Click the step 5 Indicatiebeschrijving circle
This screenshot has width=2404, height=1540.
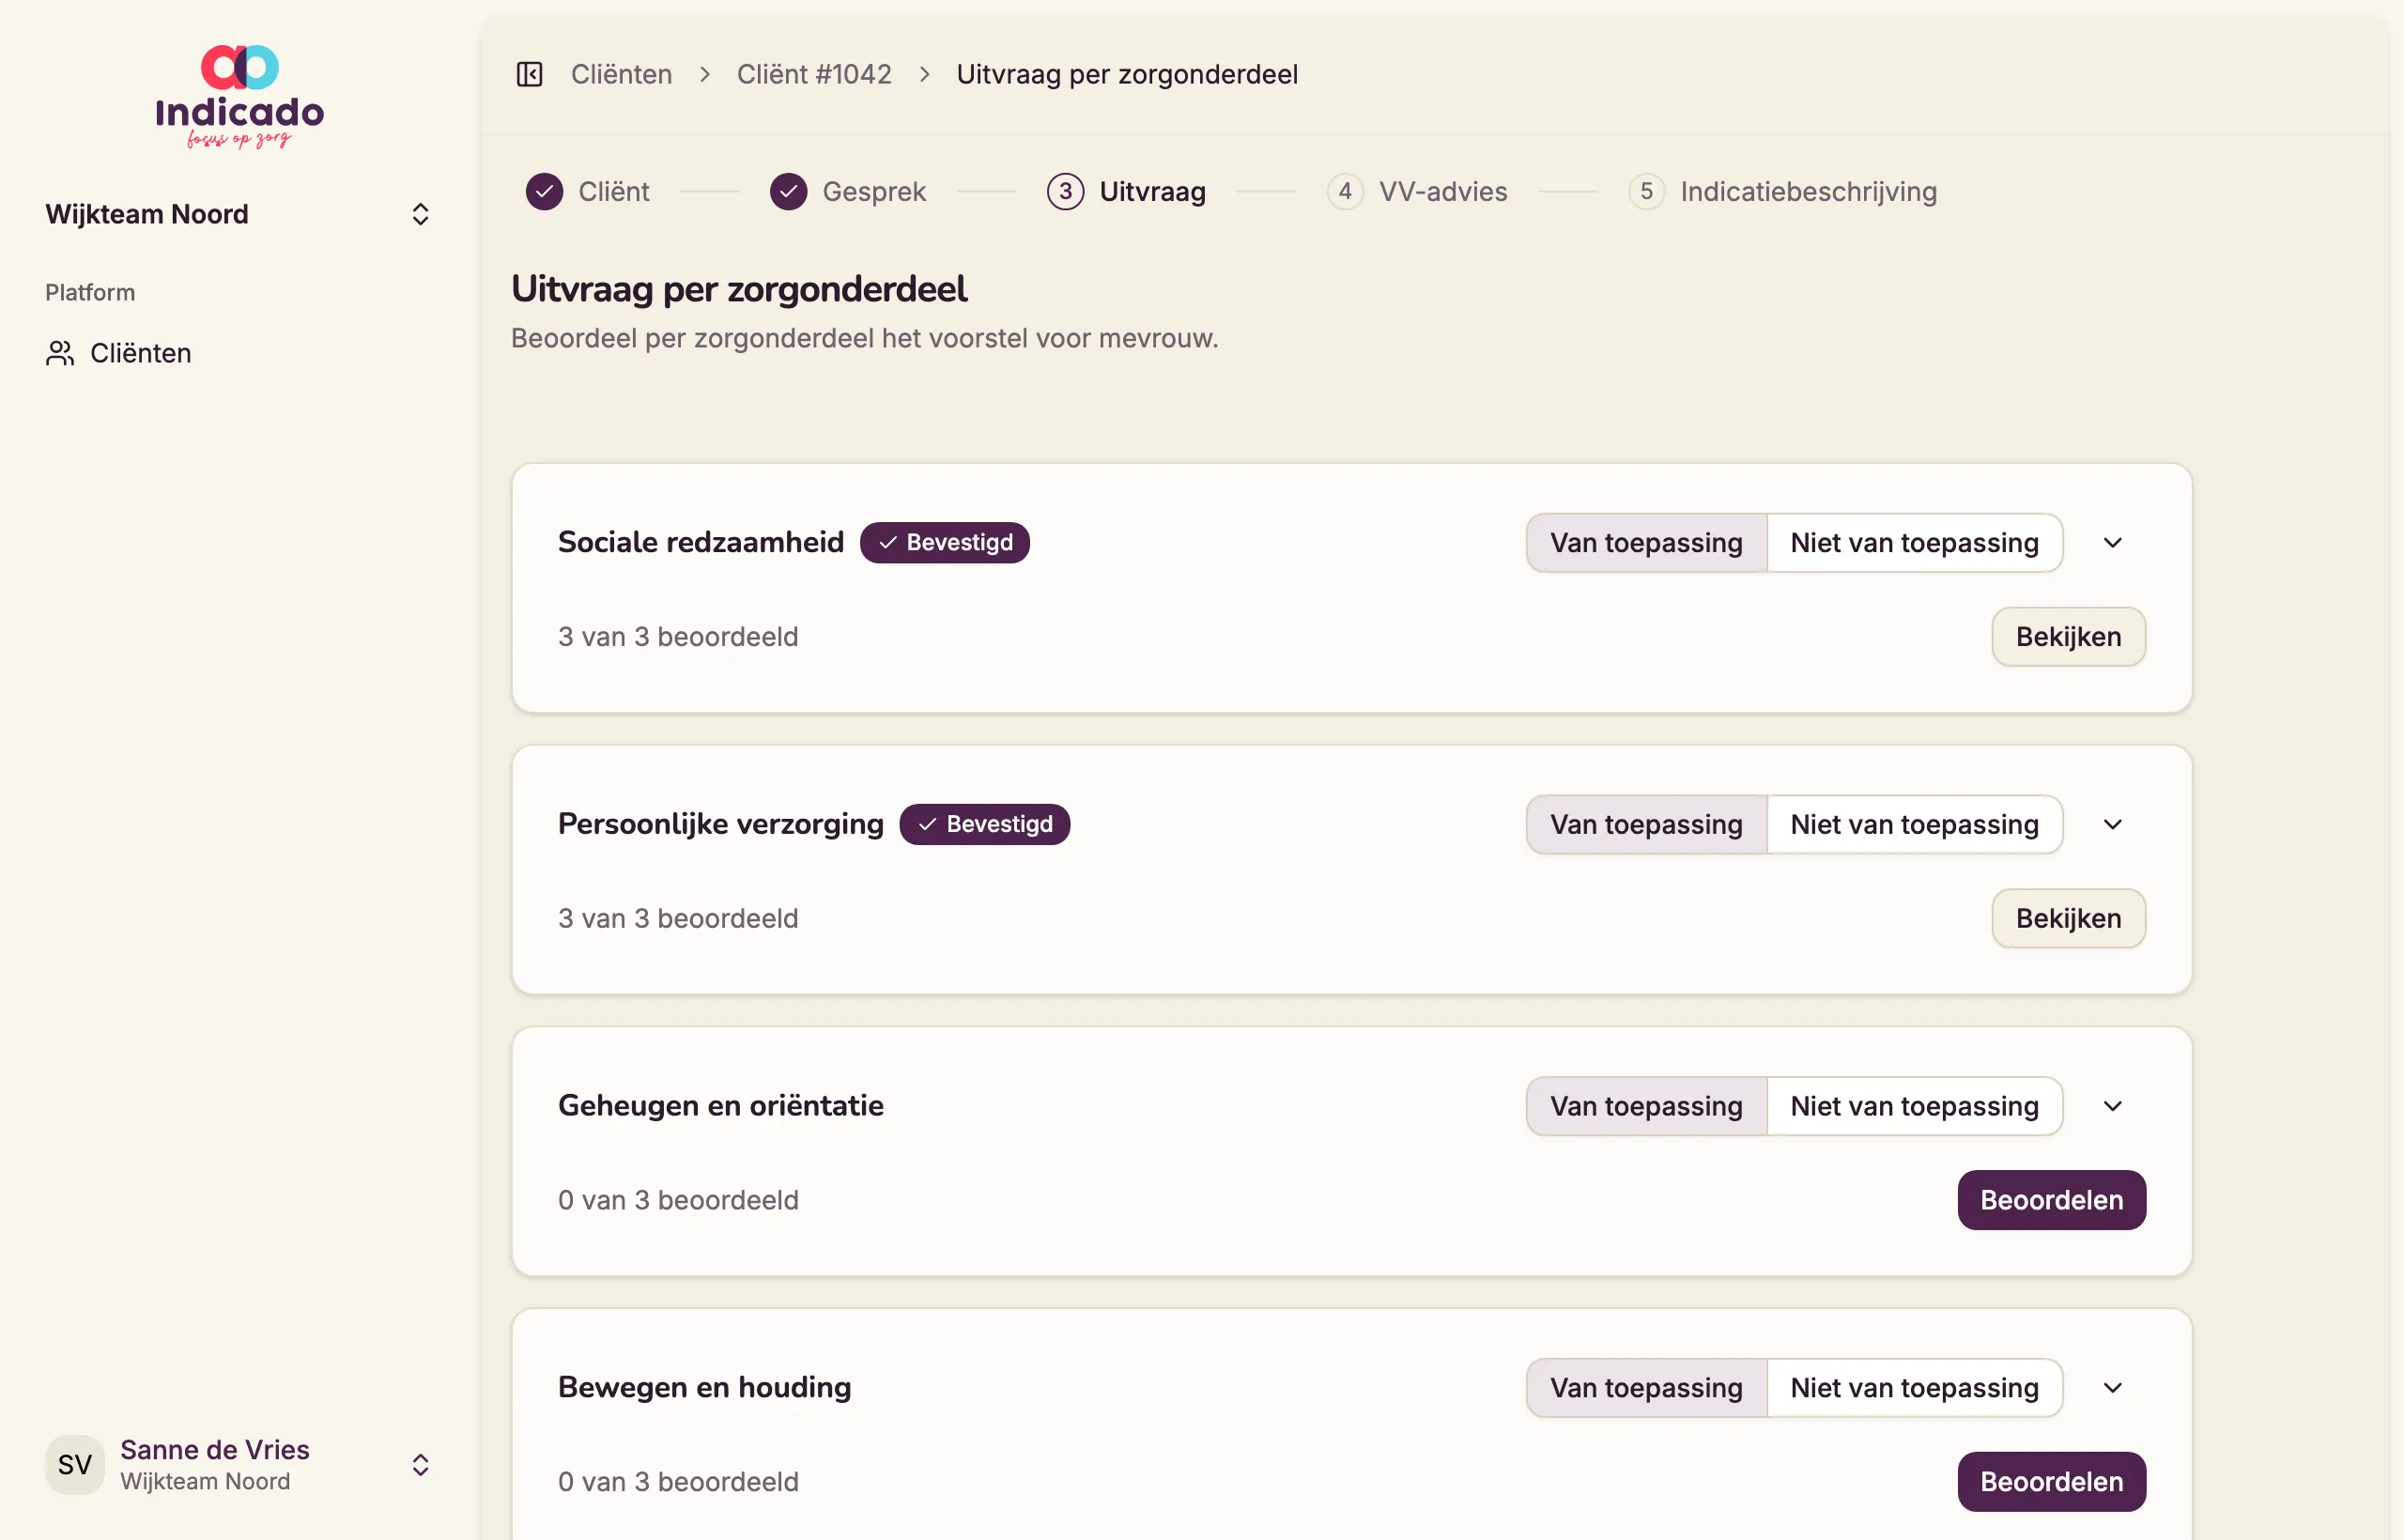[x=1646, y=191]
